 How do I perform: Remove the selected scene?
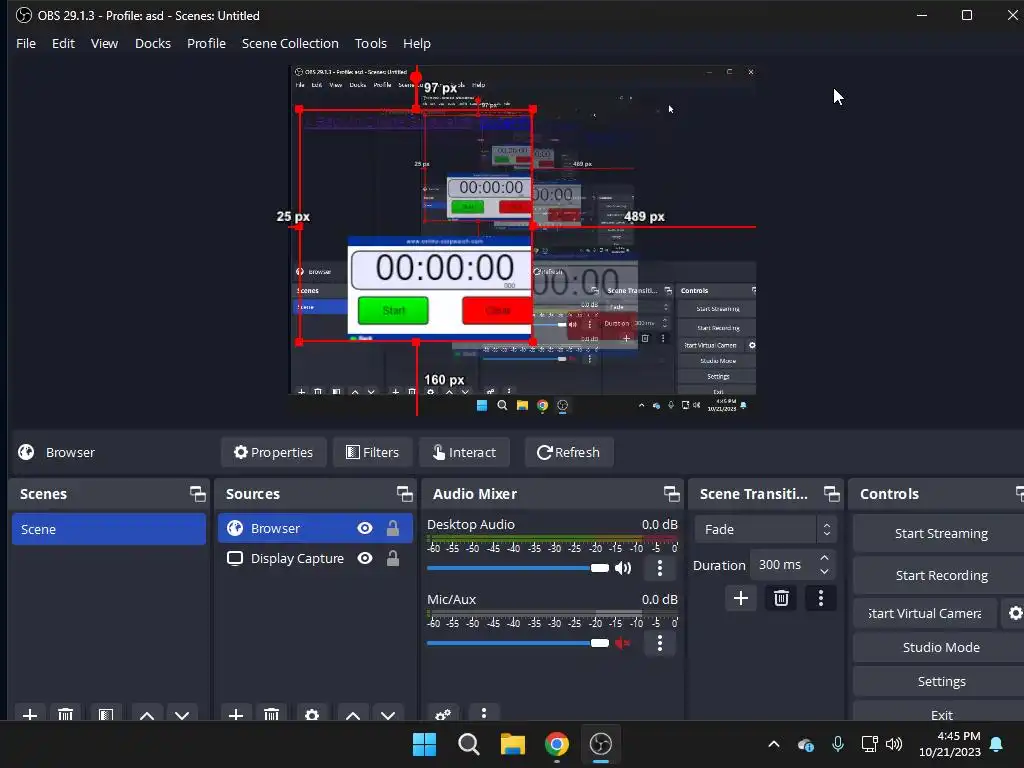(65, 714)
